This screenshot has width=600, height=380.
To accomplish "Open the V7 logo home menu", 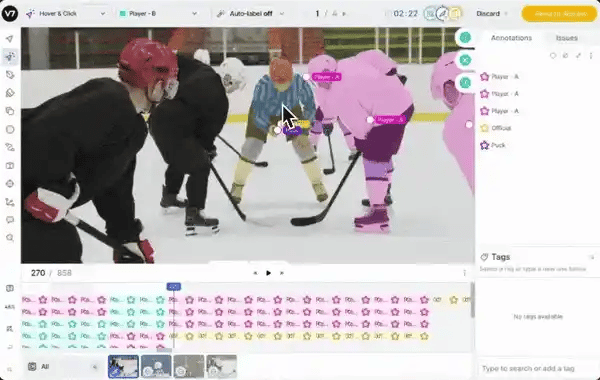I will (10, 13).
